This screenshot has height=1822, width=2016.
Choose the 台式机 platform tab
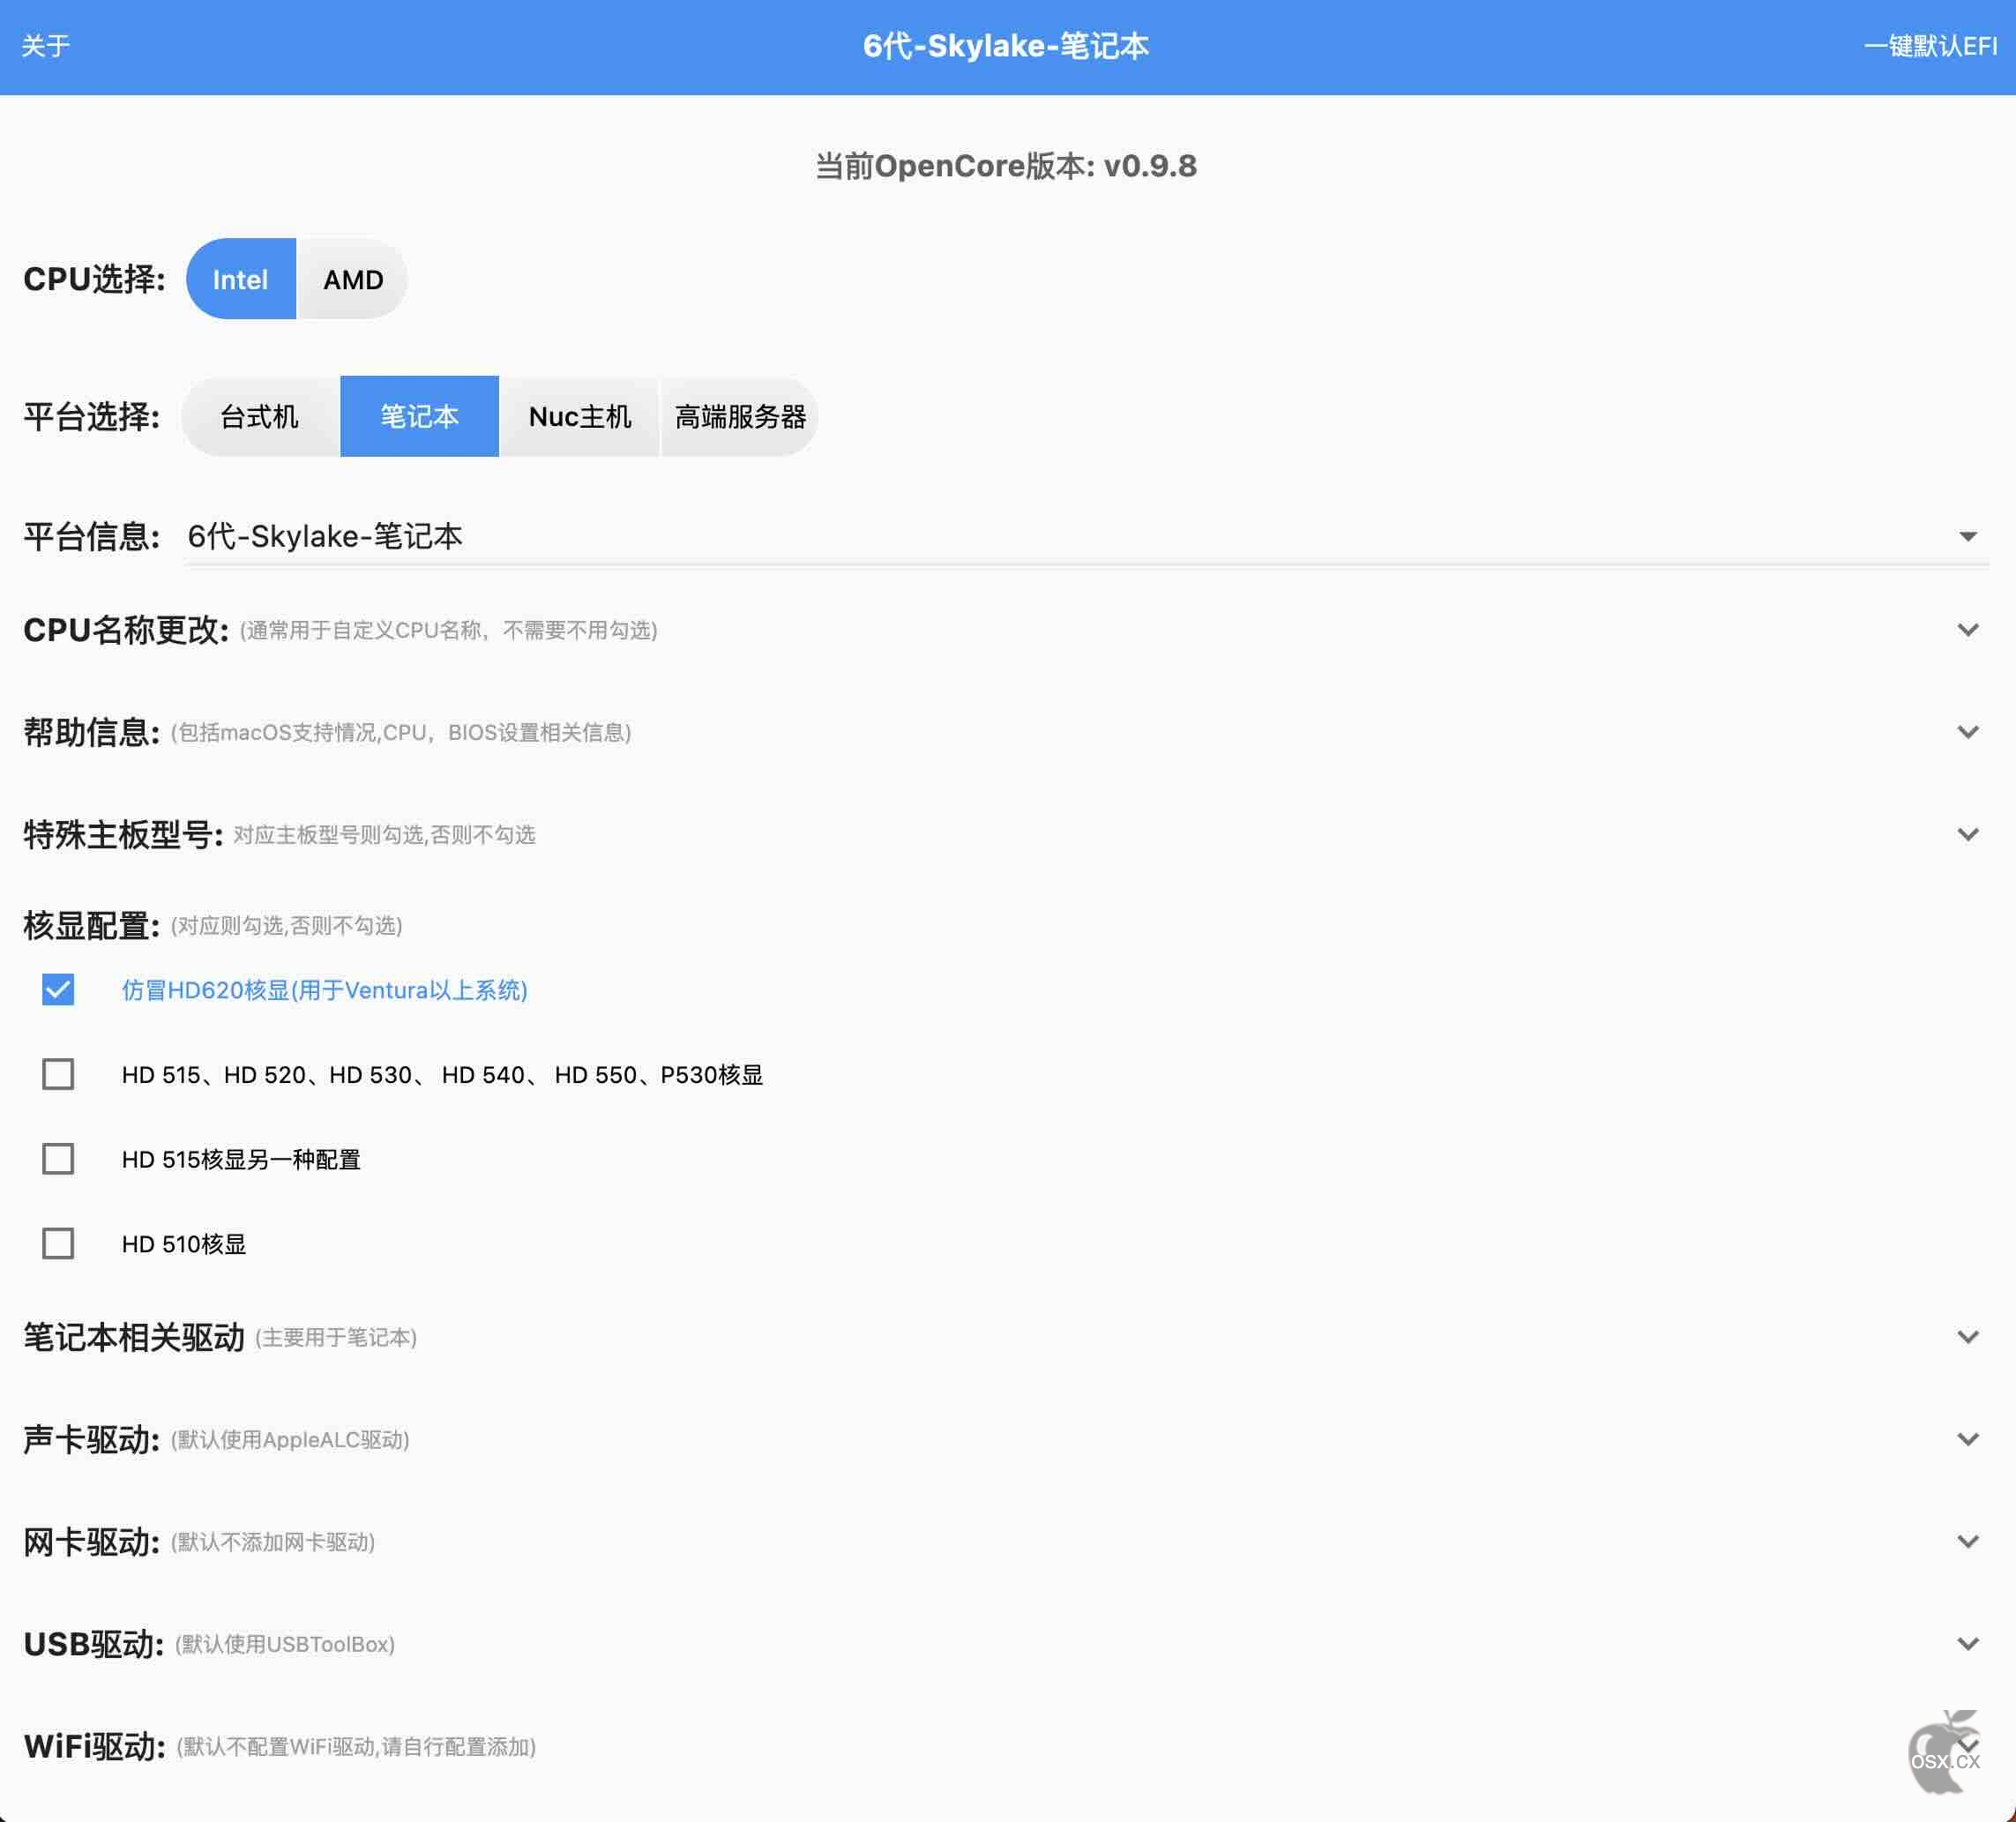point(260,416)
